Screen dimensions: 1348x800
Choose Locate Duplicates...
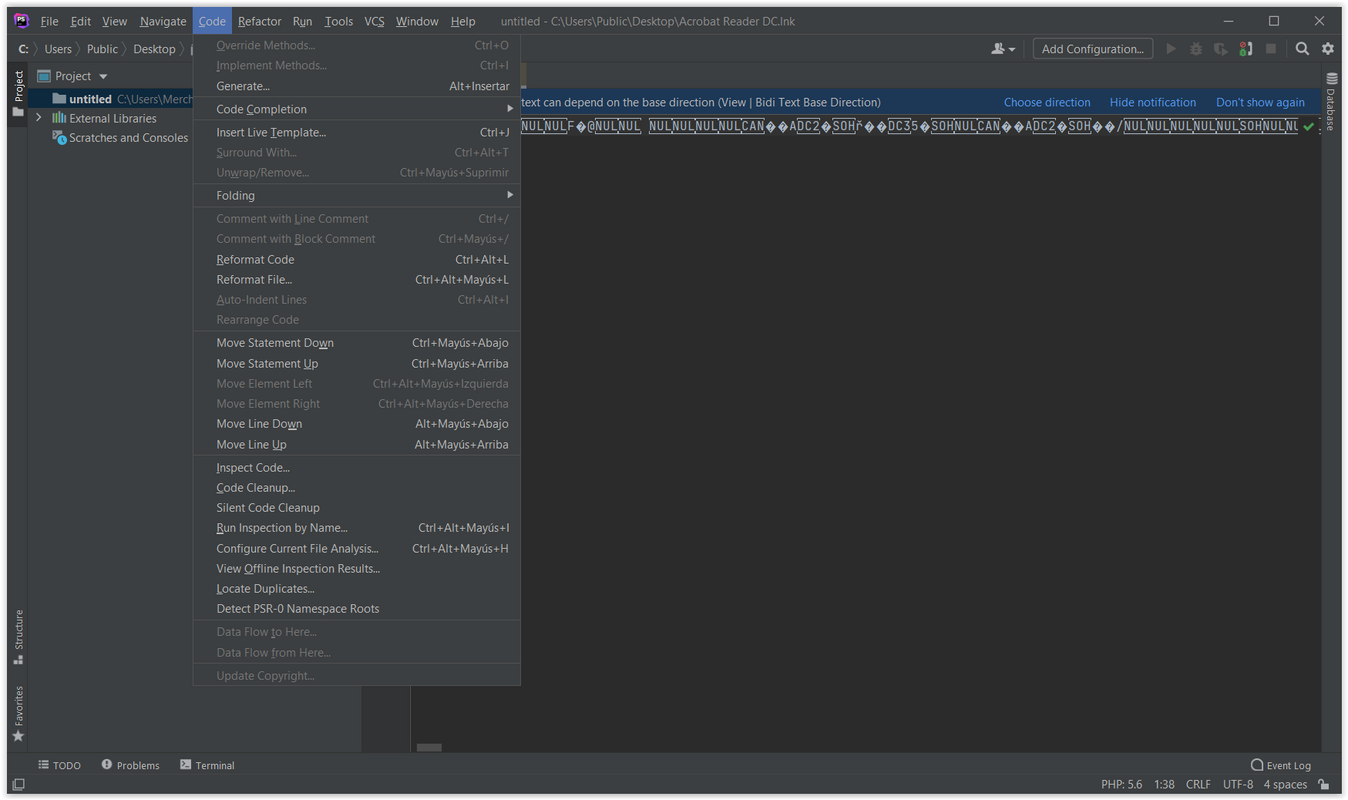[x=357, y=588]
